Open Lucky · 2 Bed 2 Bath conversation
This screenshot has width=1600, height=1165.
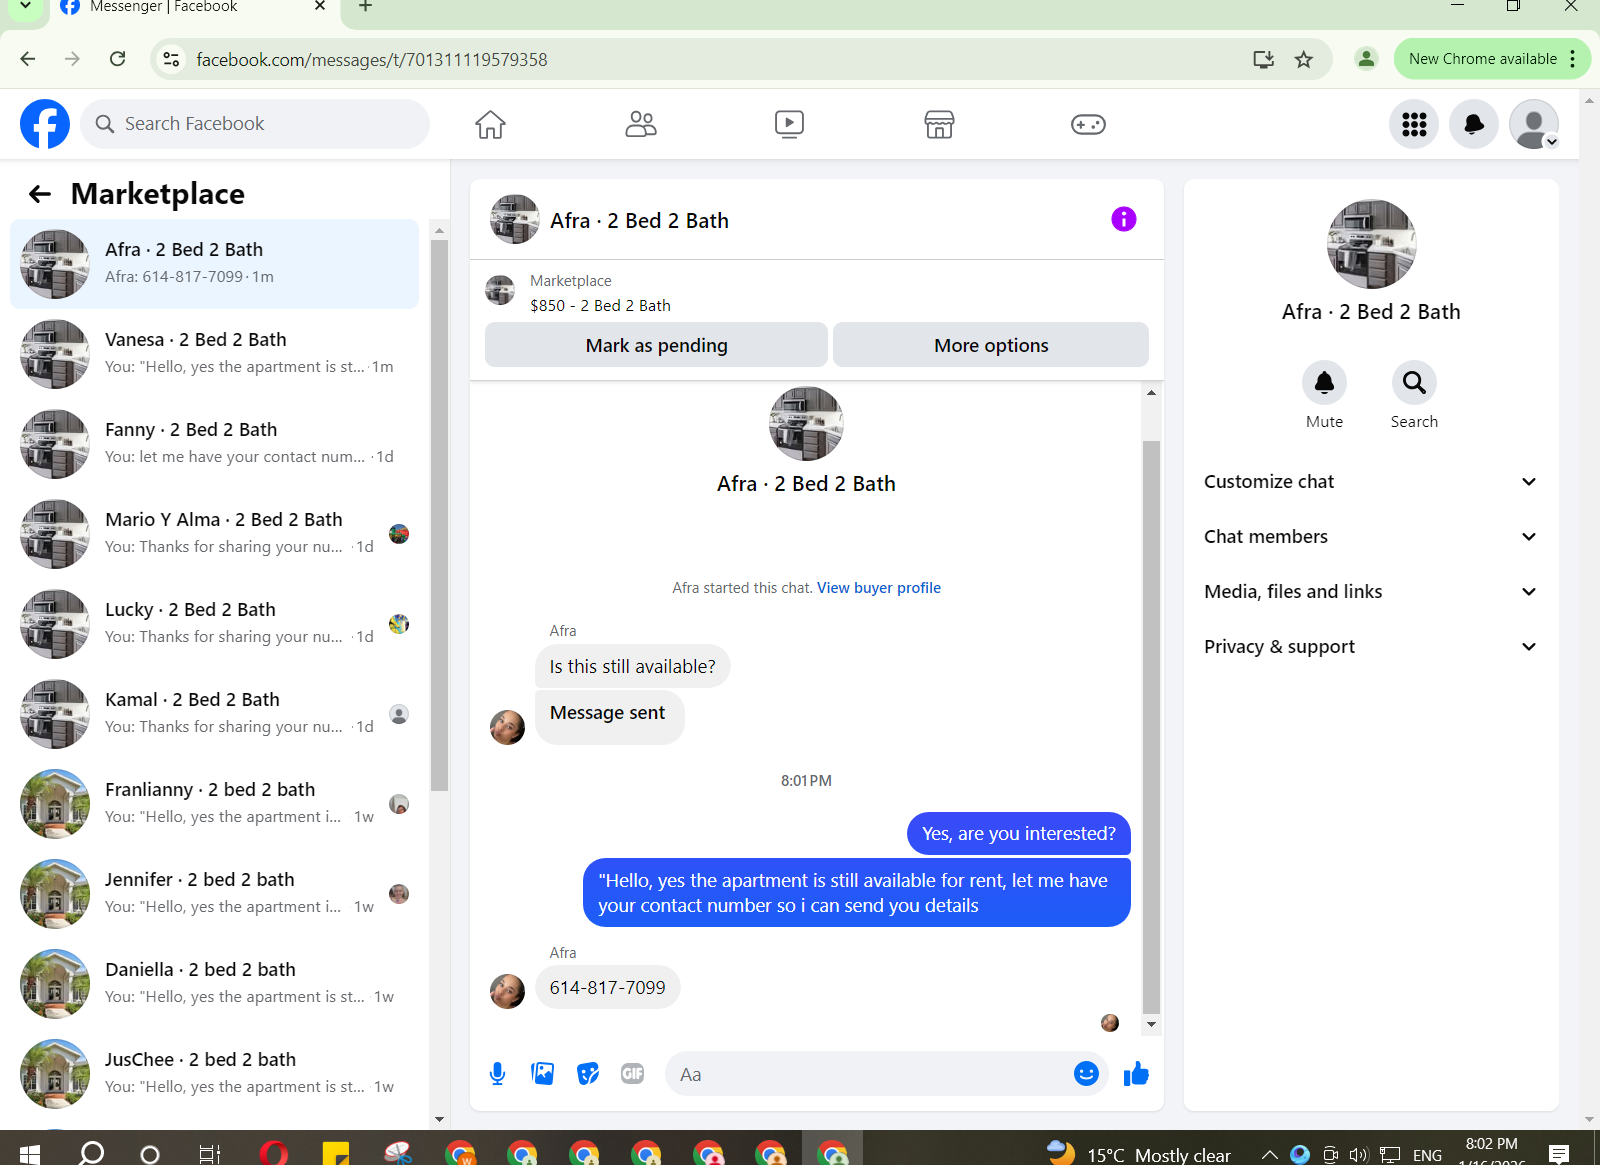coord(215,624)
